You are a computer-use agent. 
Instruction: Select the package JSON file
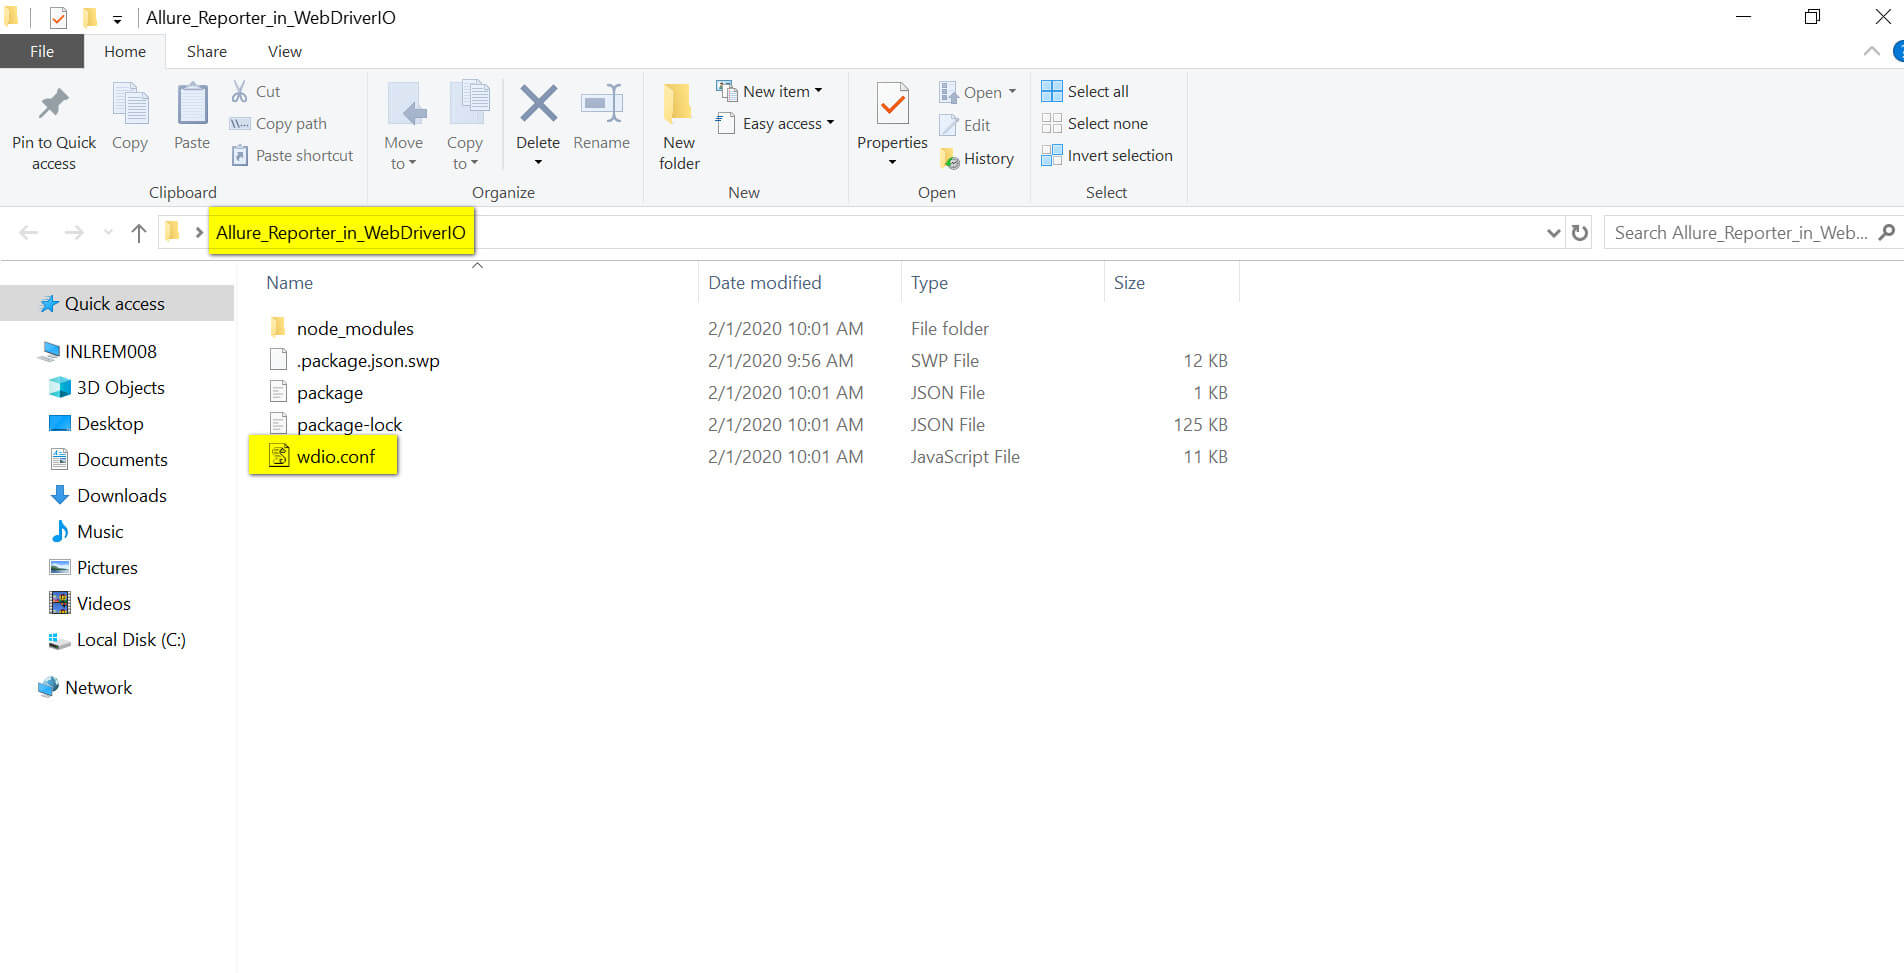tap(329, 392)
